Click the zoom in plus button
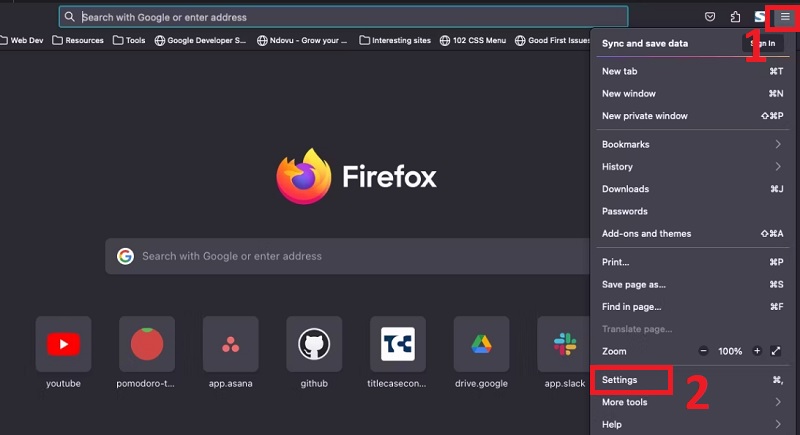This screenshot has width=800, height=435. click(x=757, y=351)
